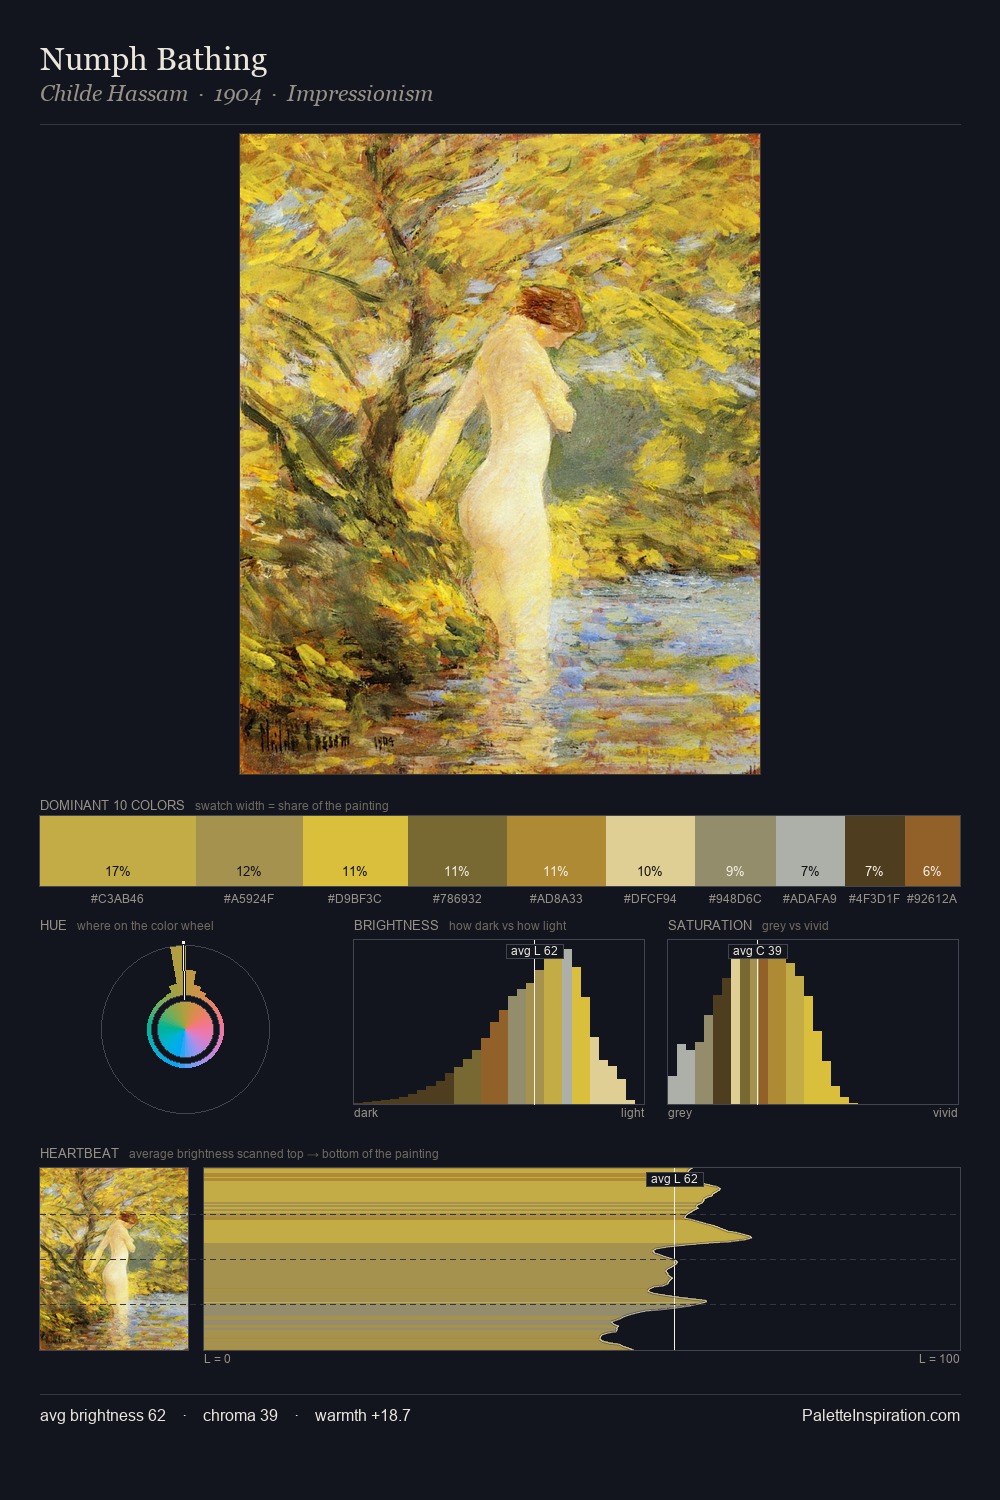Screen dimensions: 1000x1500
Task: Click 'chroma 39' in the footer
Action: tap(240, 1415)
